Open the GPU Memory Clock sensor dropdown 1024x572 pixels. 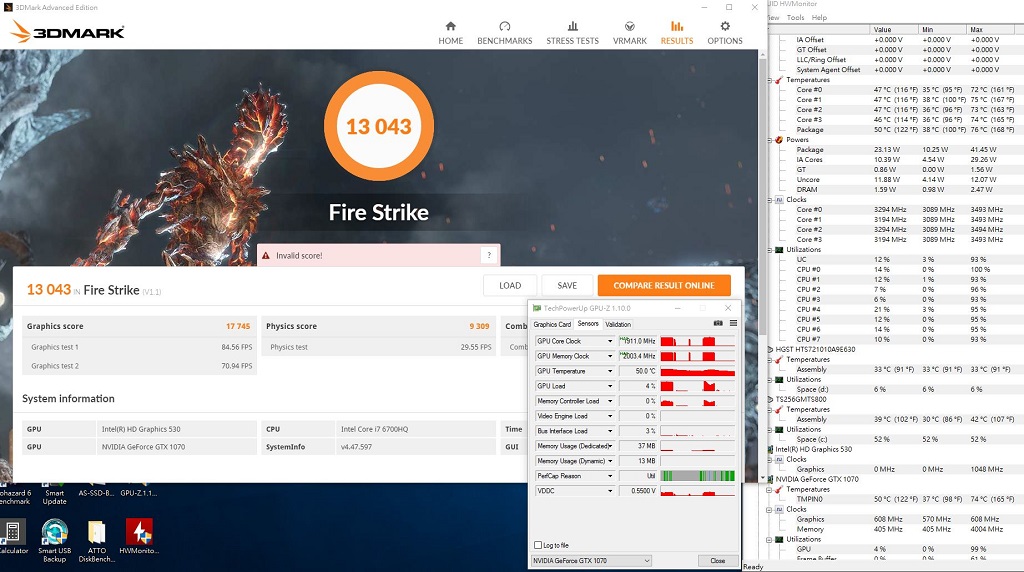[610, 356]
